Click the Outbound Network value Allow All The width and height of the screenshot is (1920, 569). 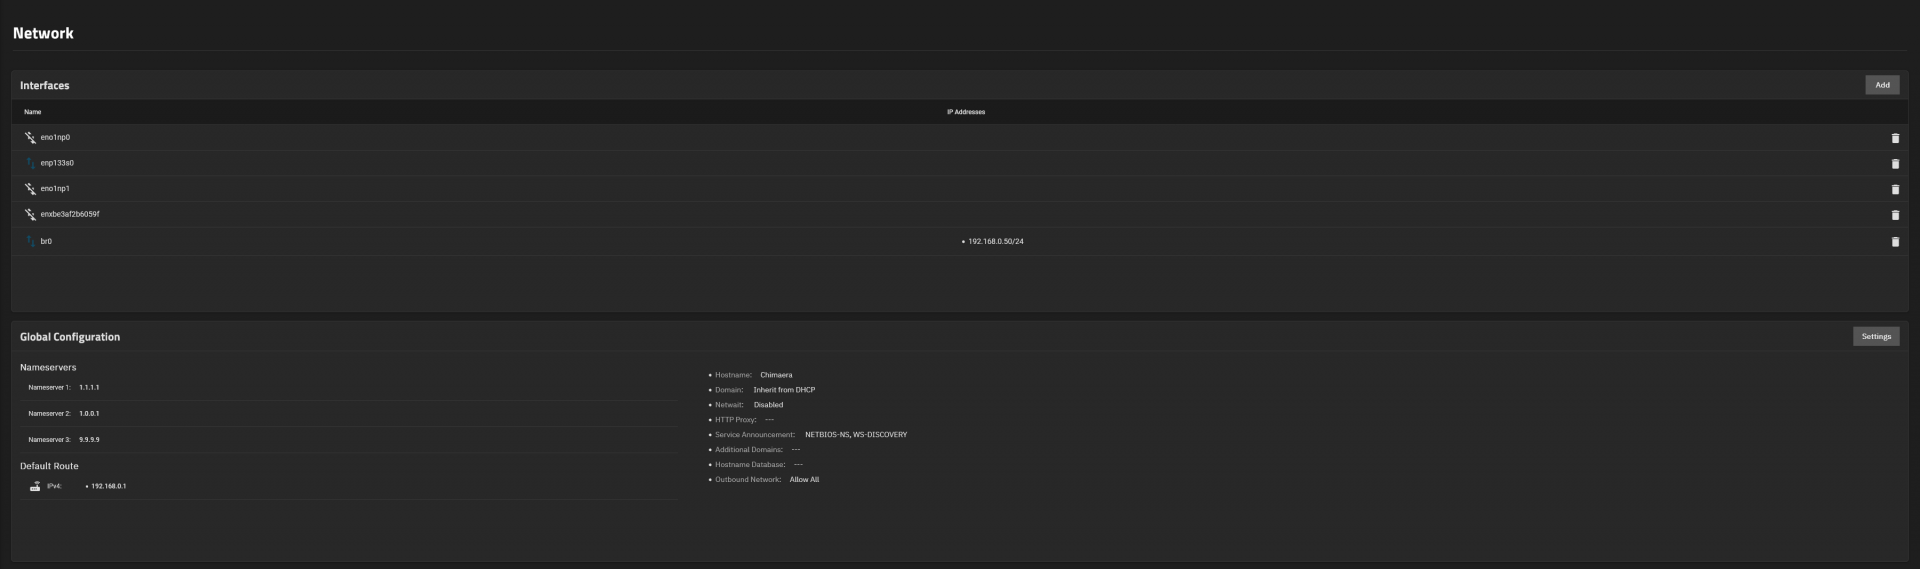(804, 480)
